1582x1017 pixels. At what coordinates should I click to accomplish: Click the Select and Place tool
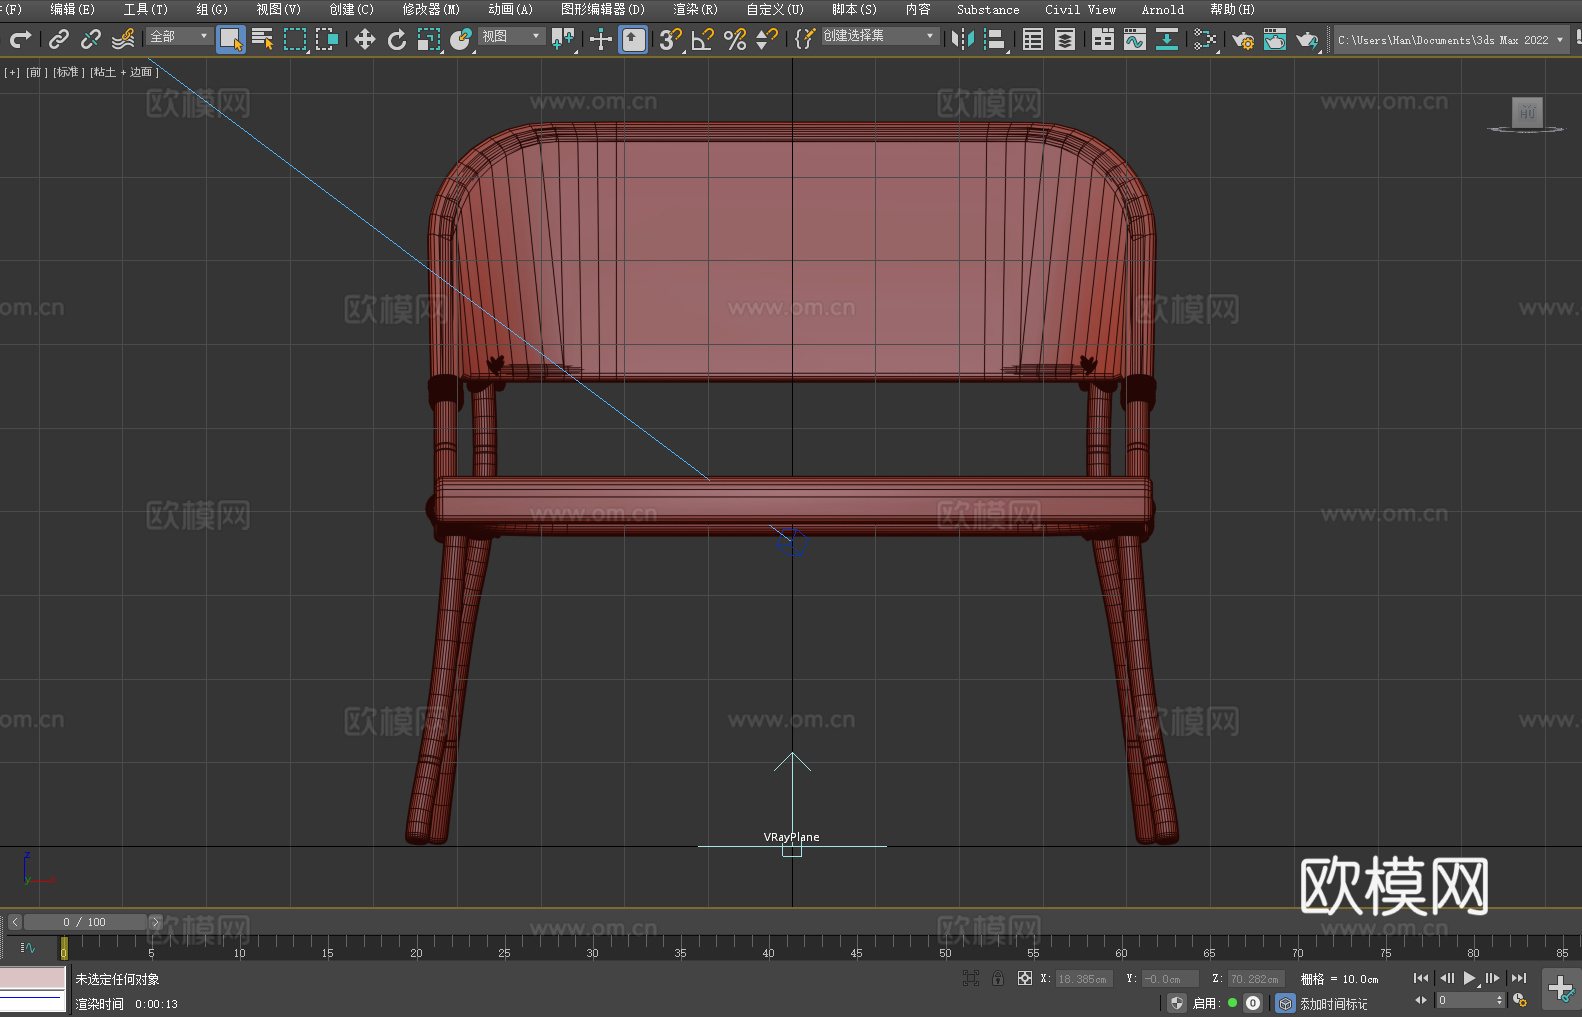pyautogui.click(x=461, y=39)
